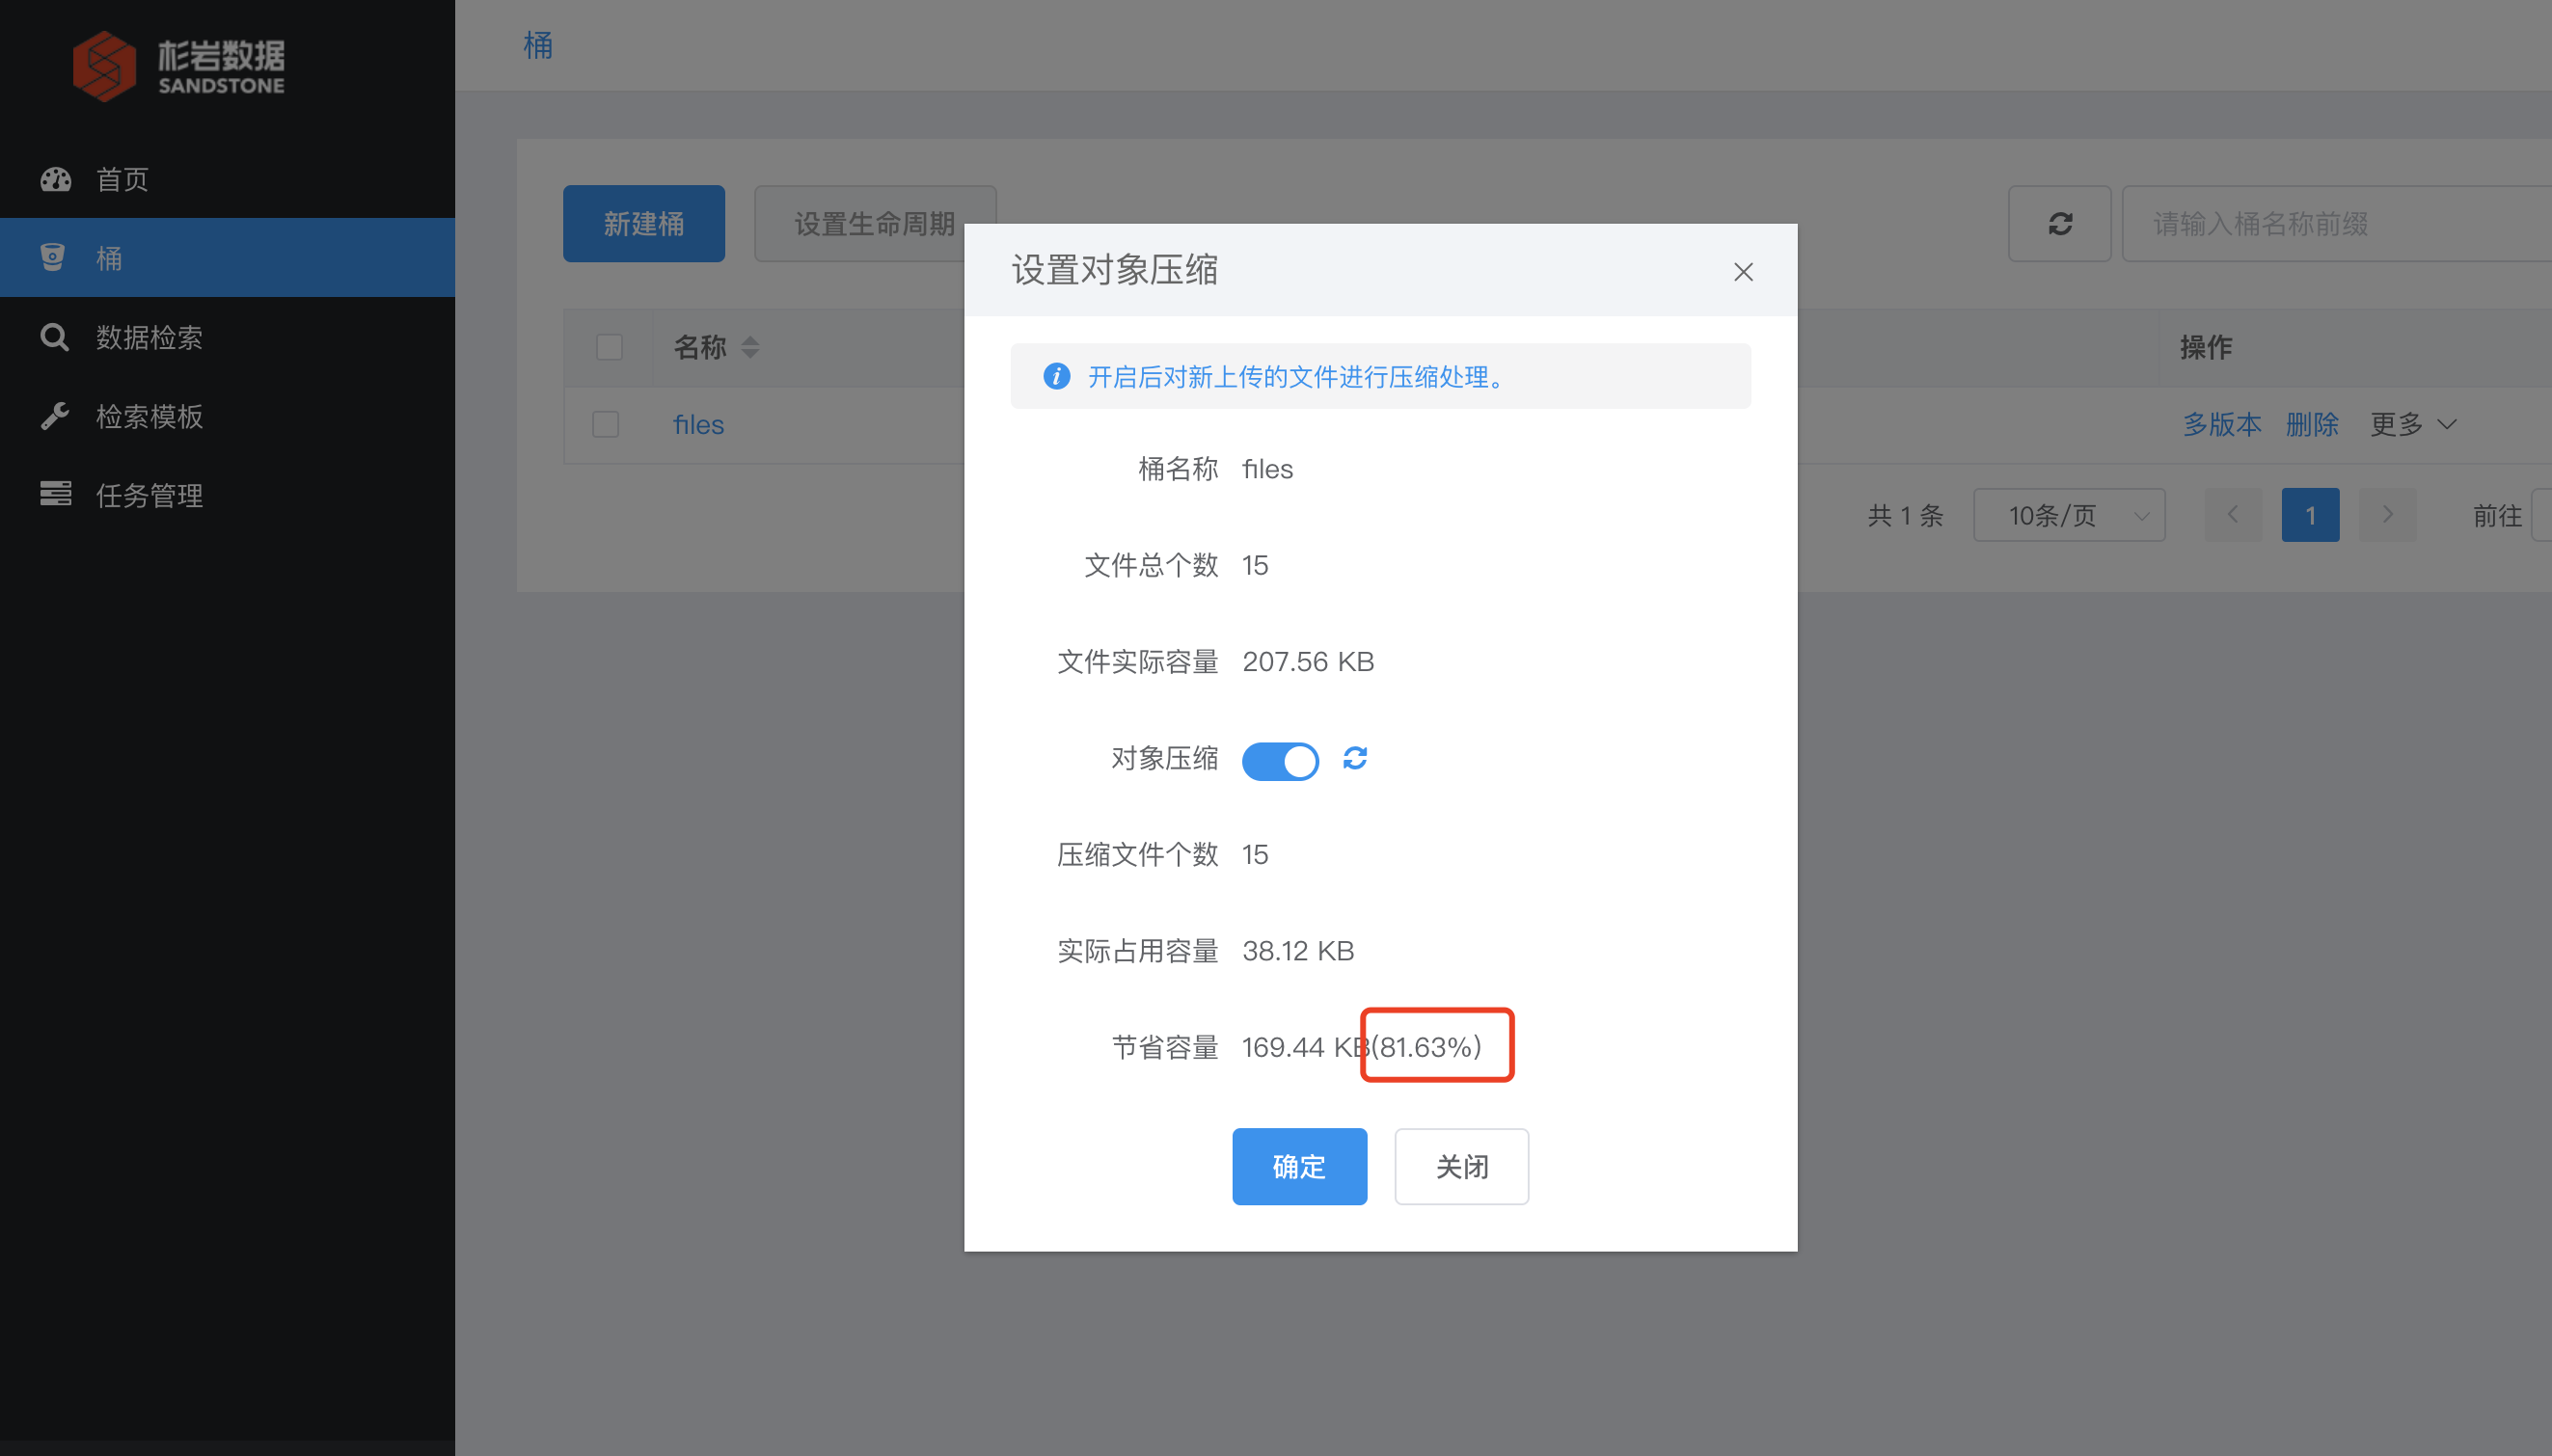Click the 数据检索 search icon
Viewport: 2552px width, 1456px height.
pyautogui.click(x=54, y=337)
